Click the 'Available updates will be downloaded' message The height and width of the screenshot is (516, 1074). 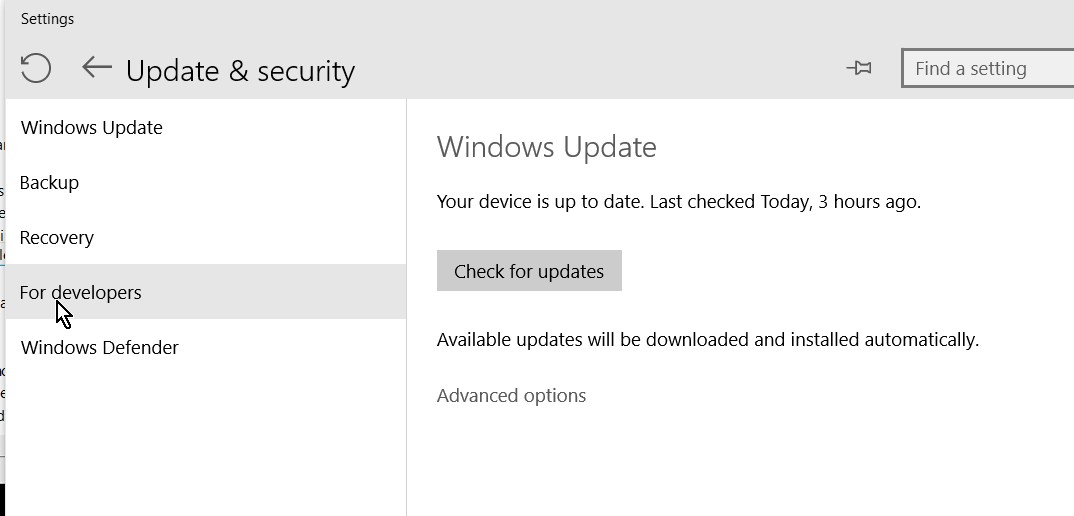[707, 340]
